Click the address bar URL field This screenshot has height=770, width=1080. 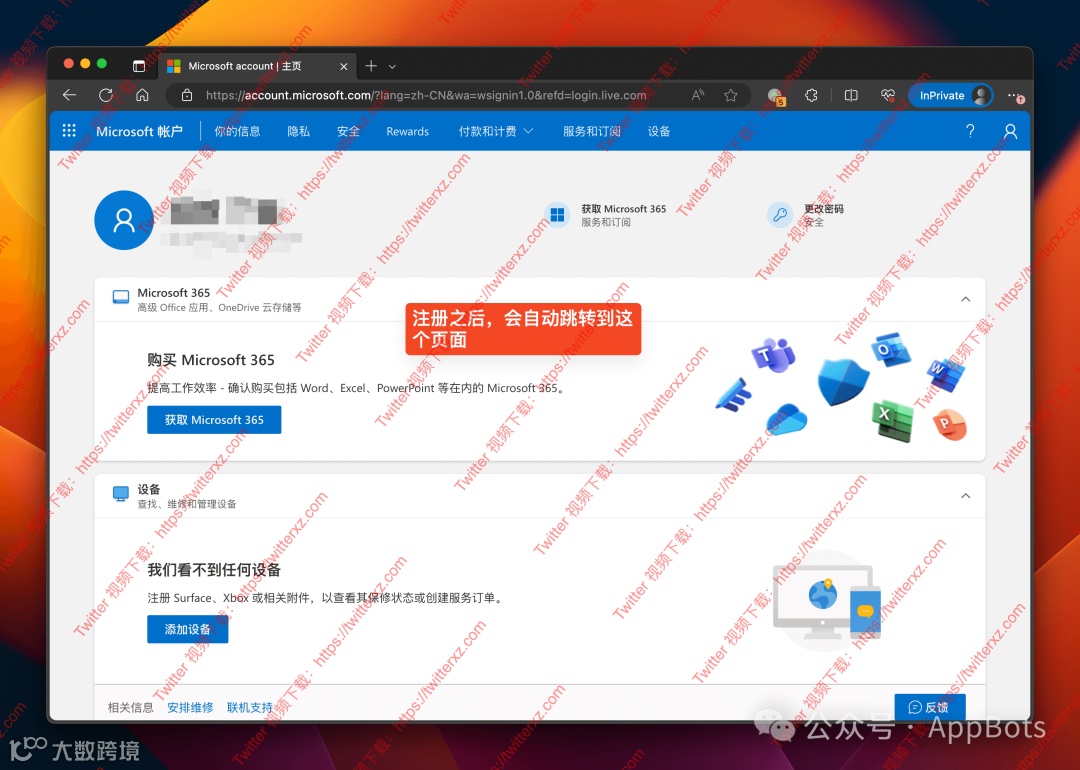(426, 95)
